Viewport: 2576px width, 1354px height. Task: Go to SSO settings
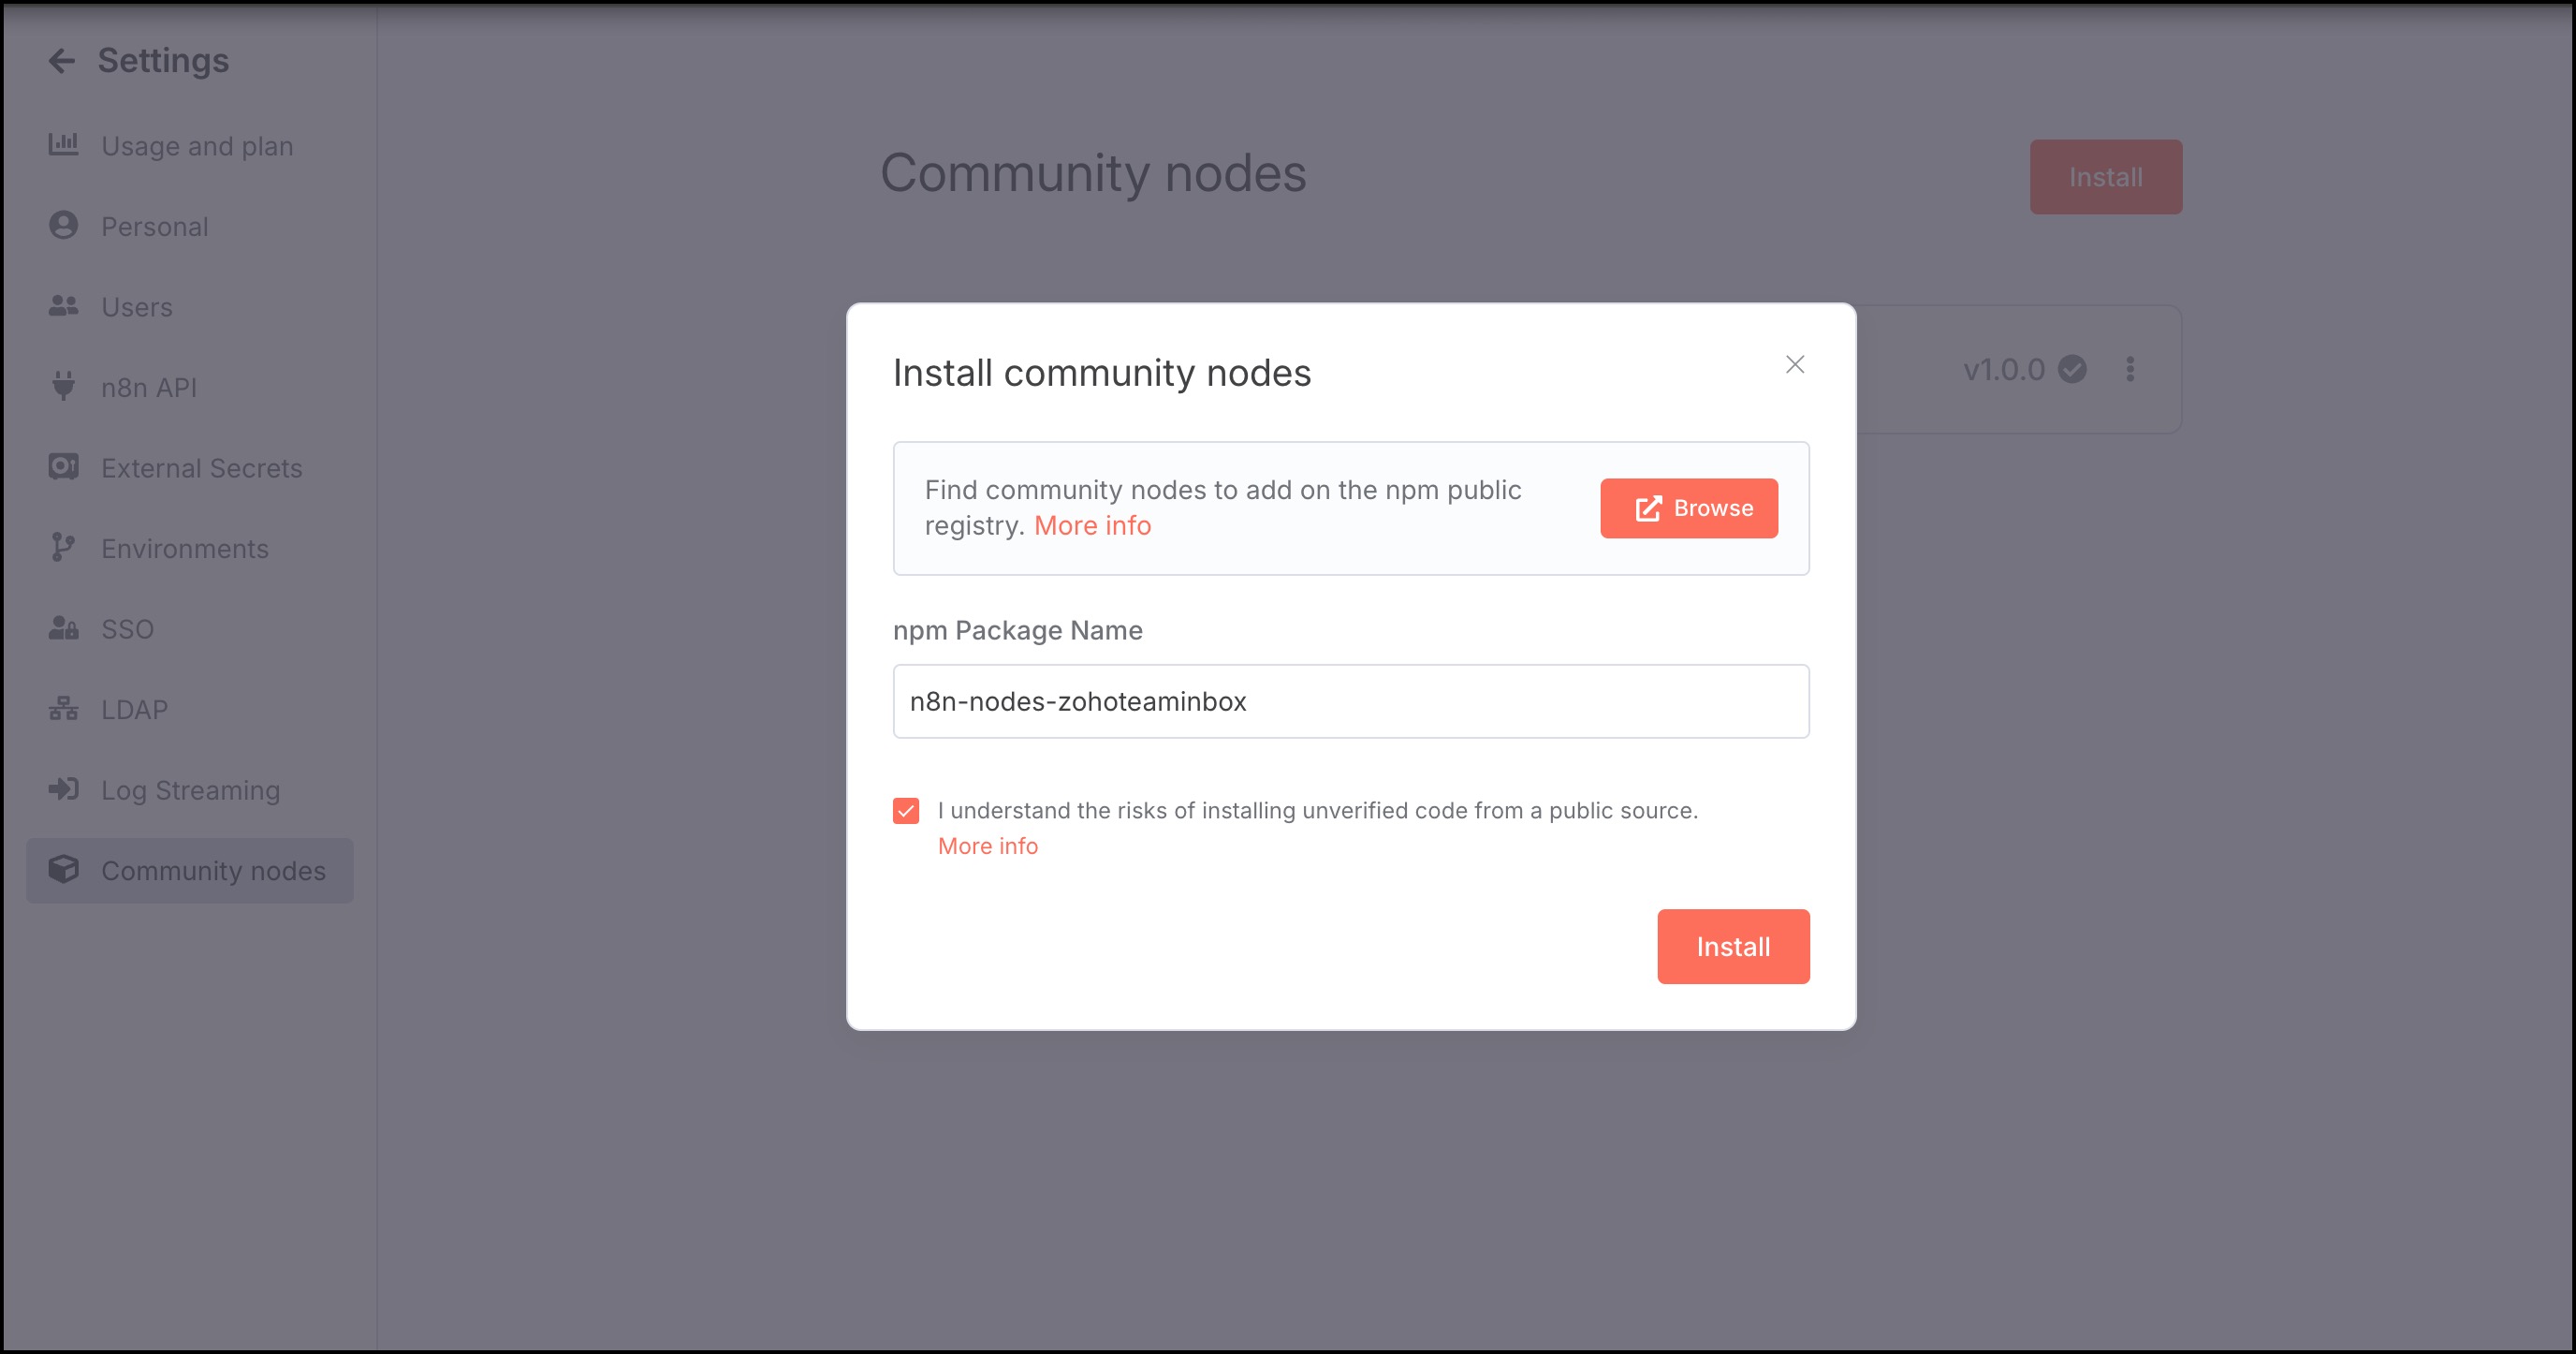coord(127,629)
